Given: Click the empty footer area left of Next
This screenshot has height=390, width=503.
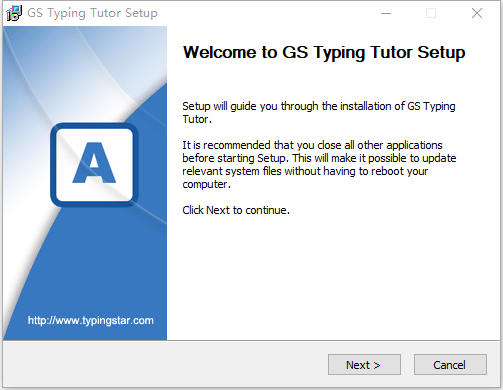Looking at the screenshot, I should click(x=165, y=365).
